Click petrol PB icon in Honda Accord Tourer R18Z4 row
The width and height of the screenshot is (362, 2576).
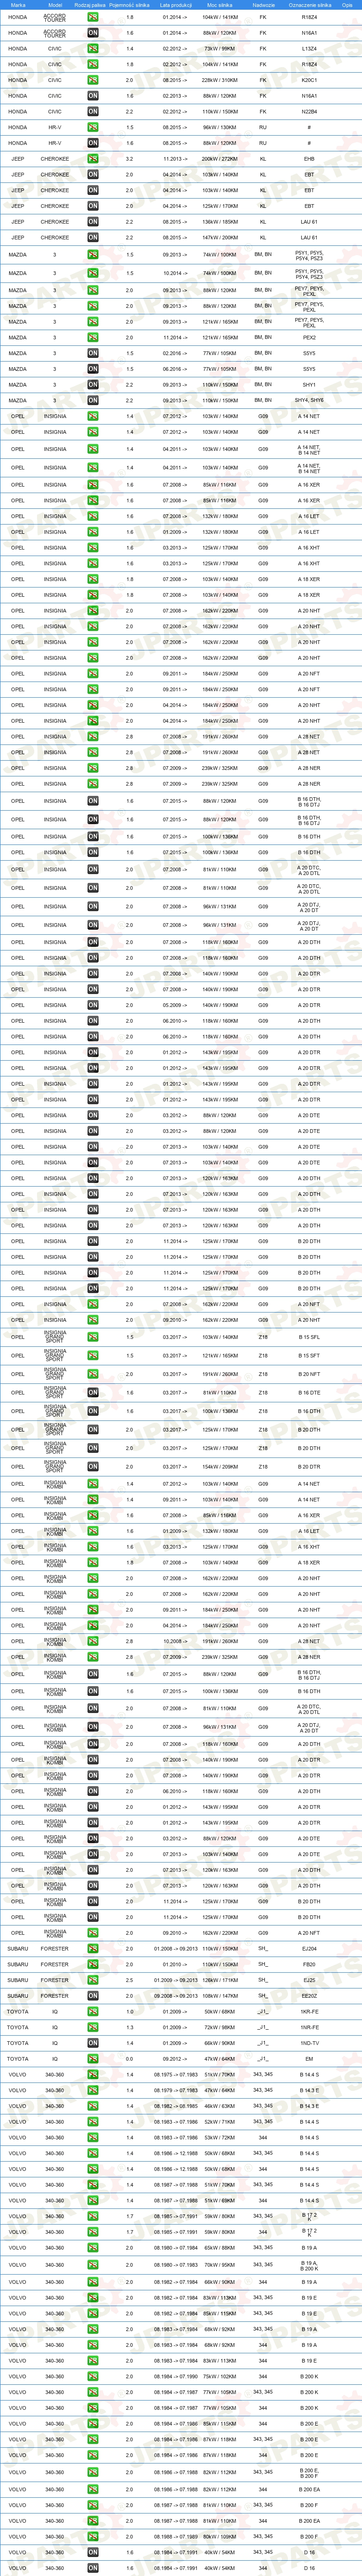(x=93, y=18)
